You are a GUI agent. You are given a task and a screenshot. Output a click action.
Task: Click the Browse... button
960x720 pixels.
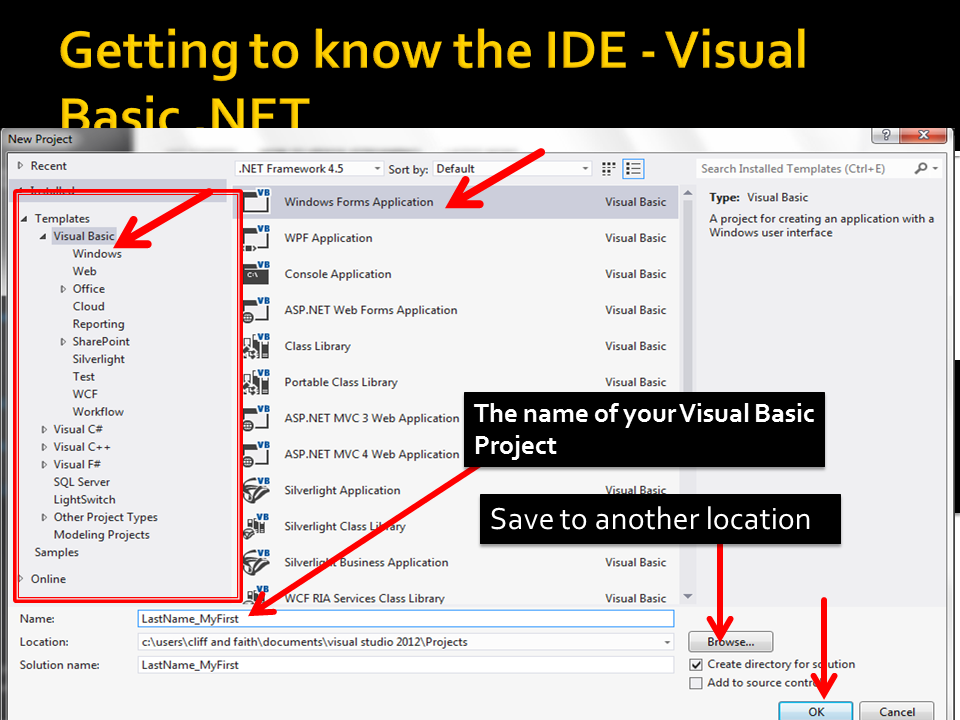(730, 642)
